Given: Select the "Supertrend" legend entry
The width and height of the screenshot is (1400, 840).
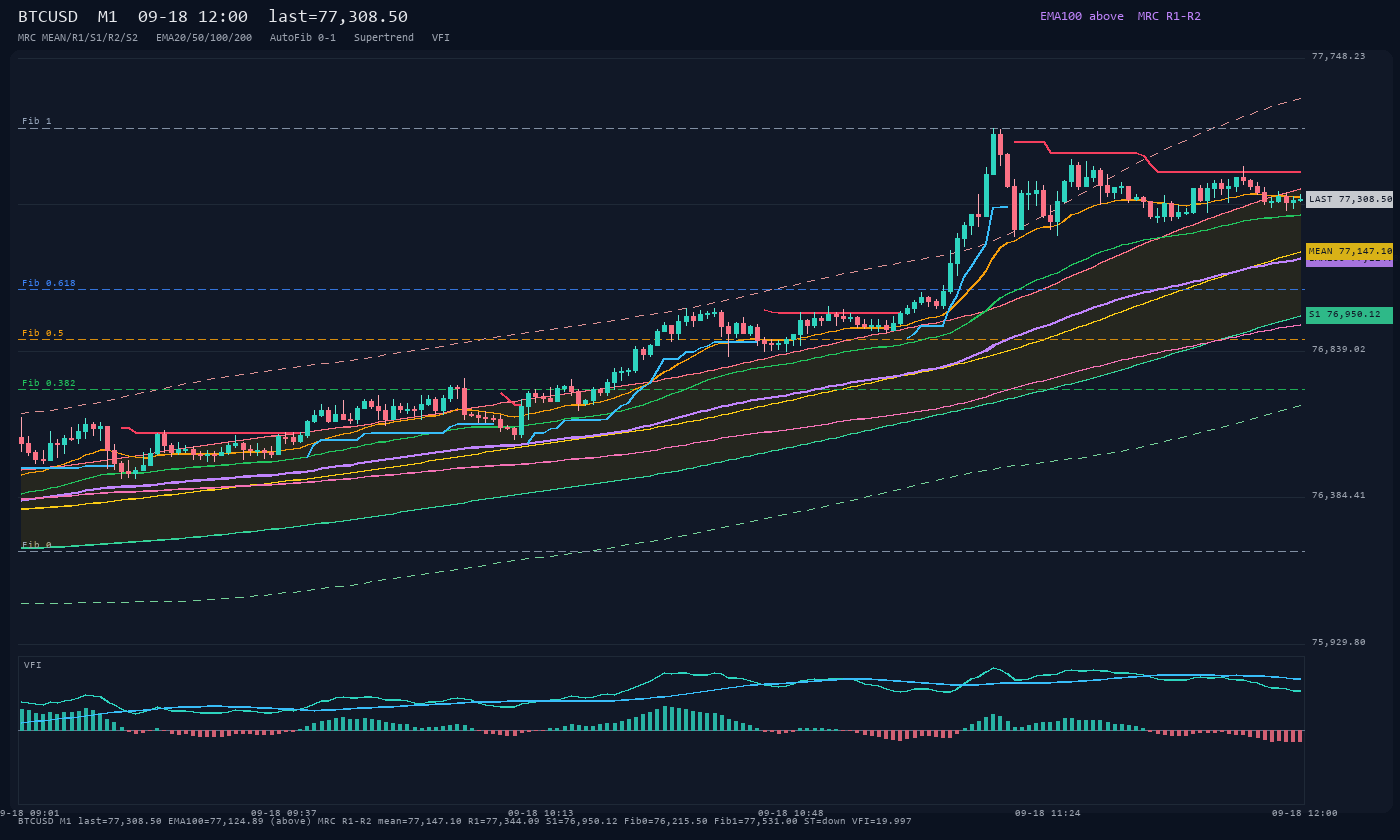Looking at the screenshot, I should pos(384,37).
